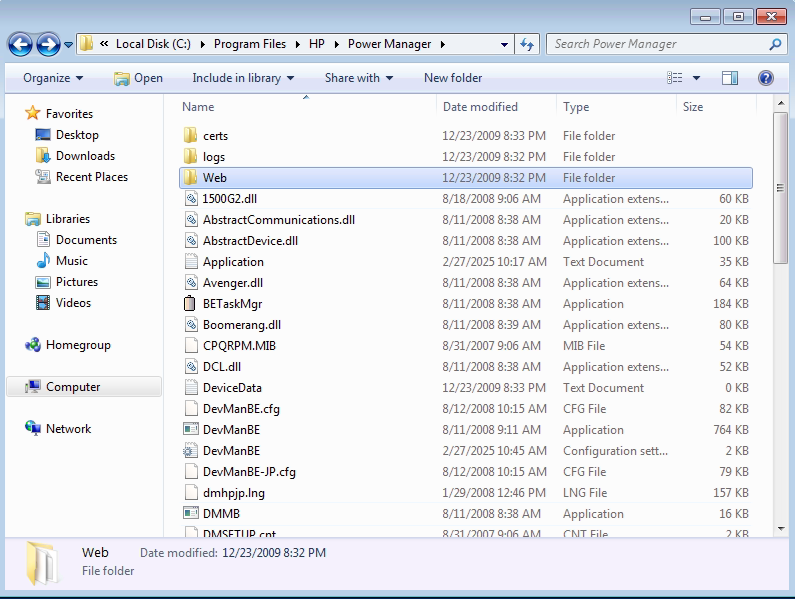Click the scrollbar down arrow
Viewport: 795px width, 599px height.
point(781,529)
